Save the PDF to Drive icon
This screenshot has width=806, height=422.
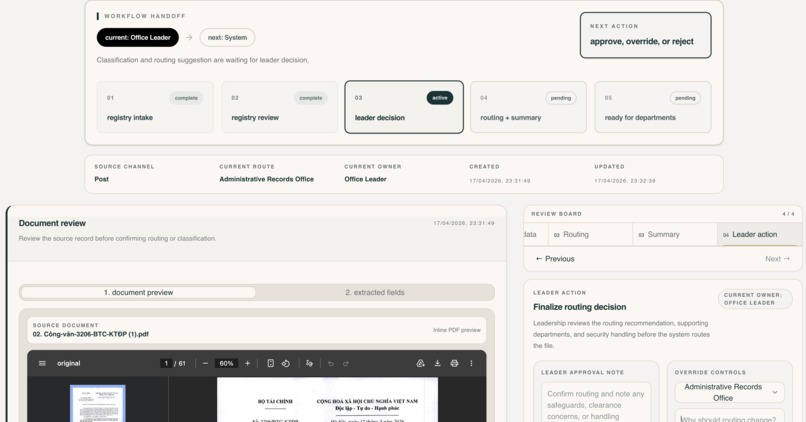click(420, 363)
